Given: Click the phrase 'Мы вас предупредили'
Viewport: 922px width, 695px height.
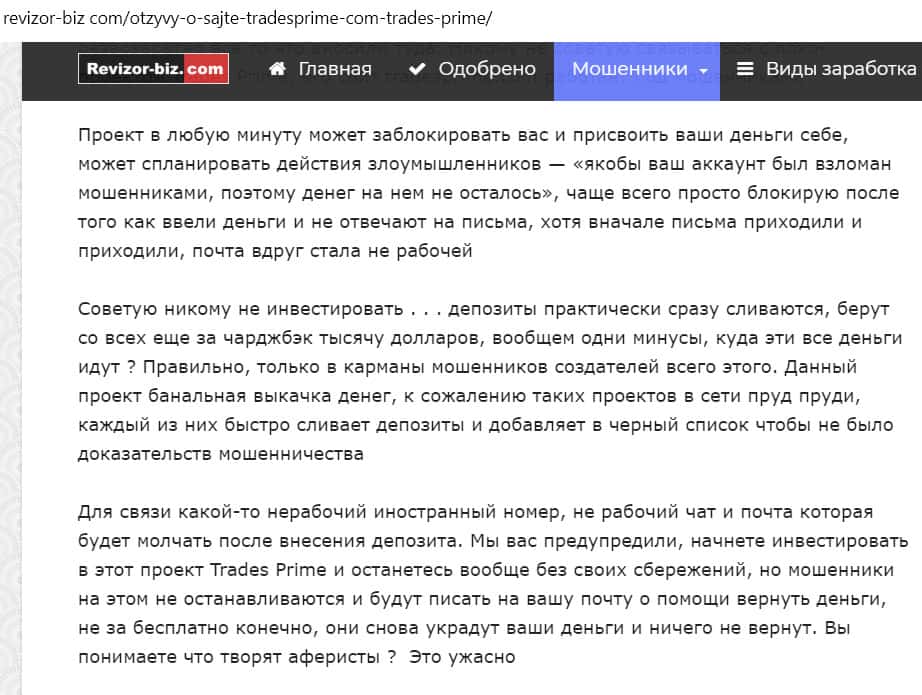Looking at the screenshot, I should (x=574, y=540).
